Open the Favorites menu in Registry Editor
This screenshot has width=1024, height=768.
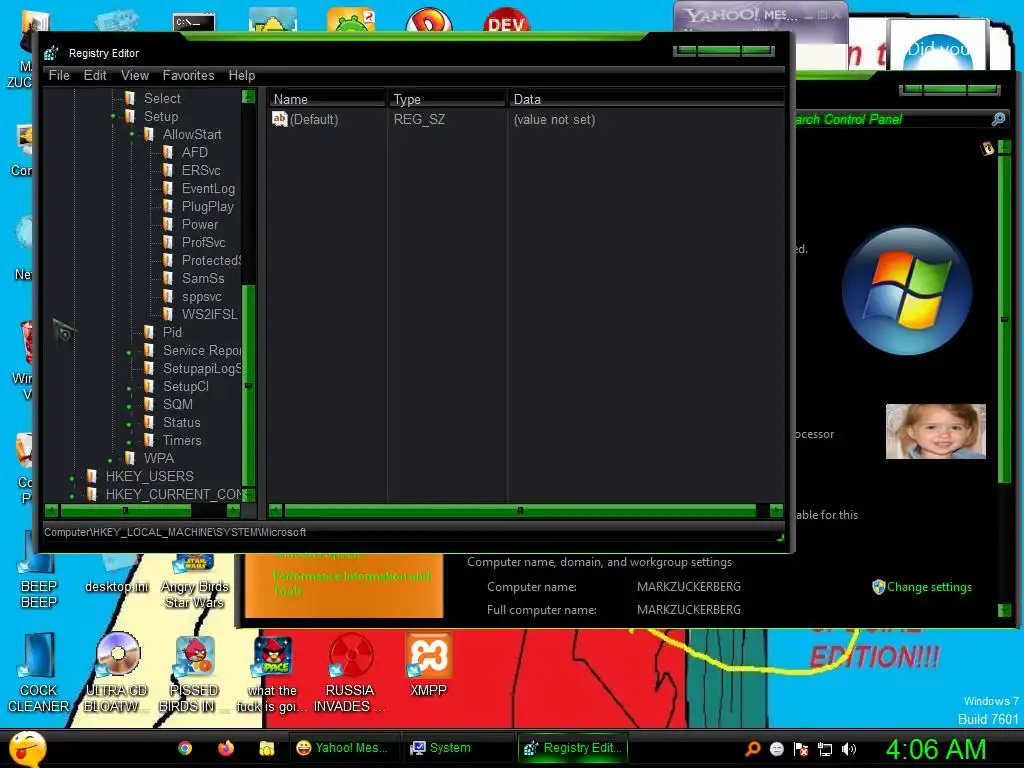[188, 76]
